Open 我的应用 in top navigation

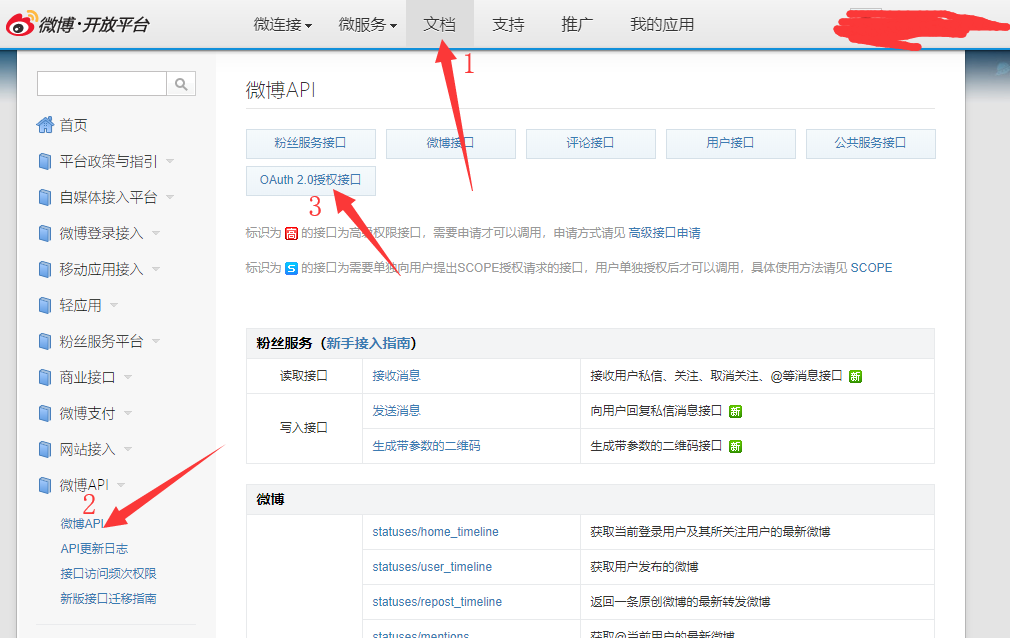(x=662, y=24)
